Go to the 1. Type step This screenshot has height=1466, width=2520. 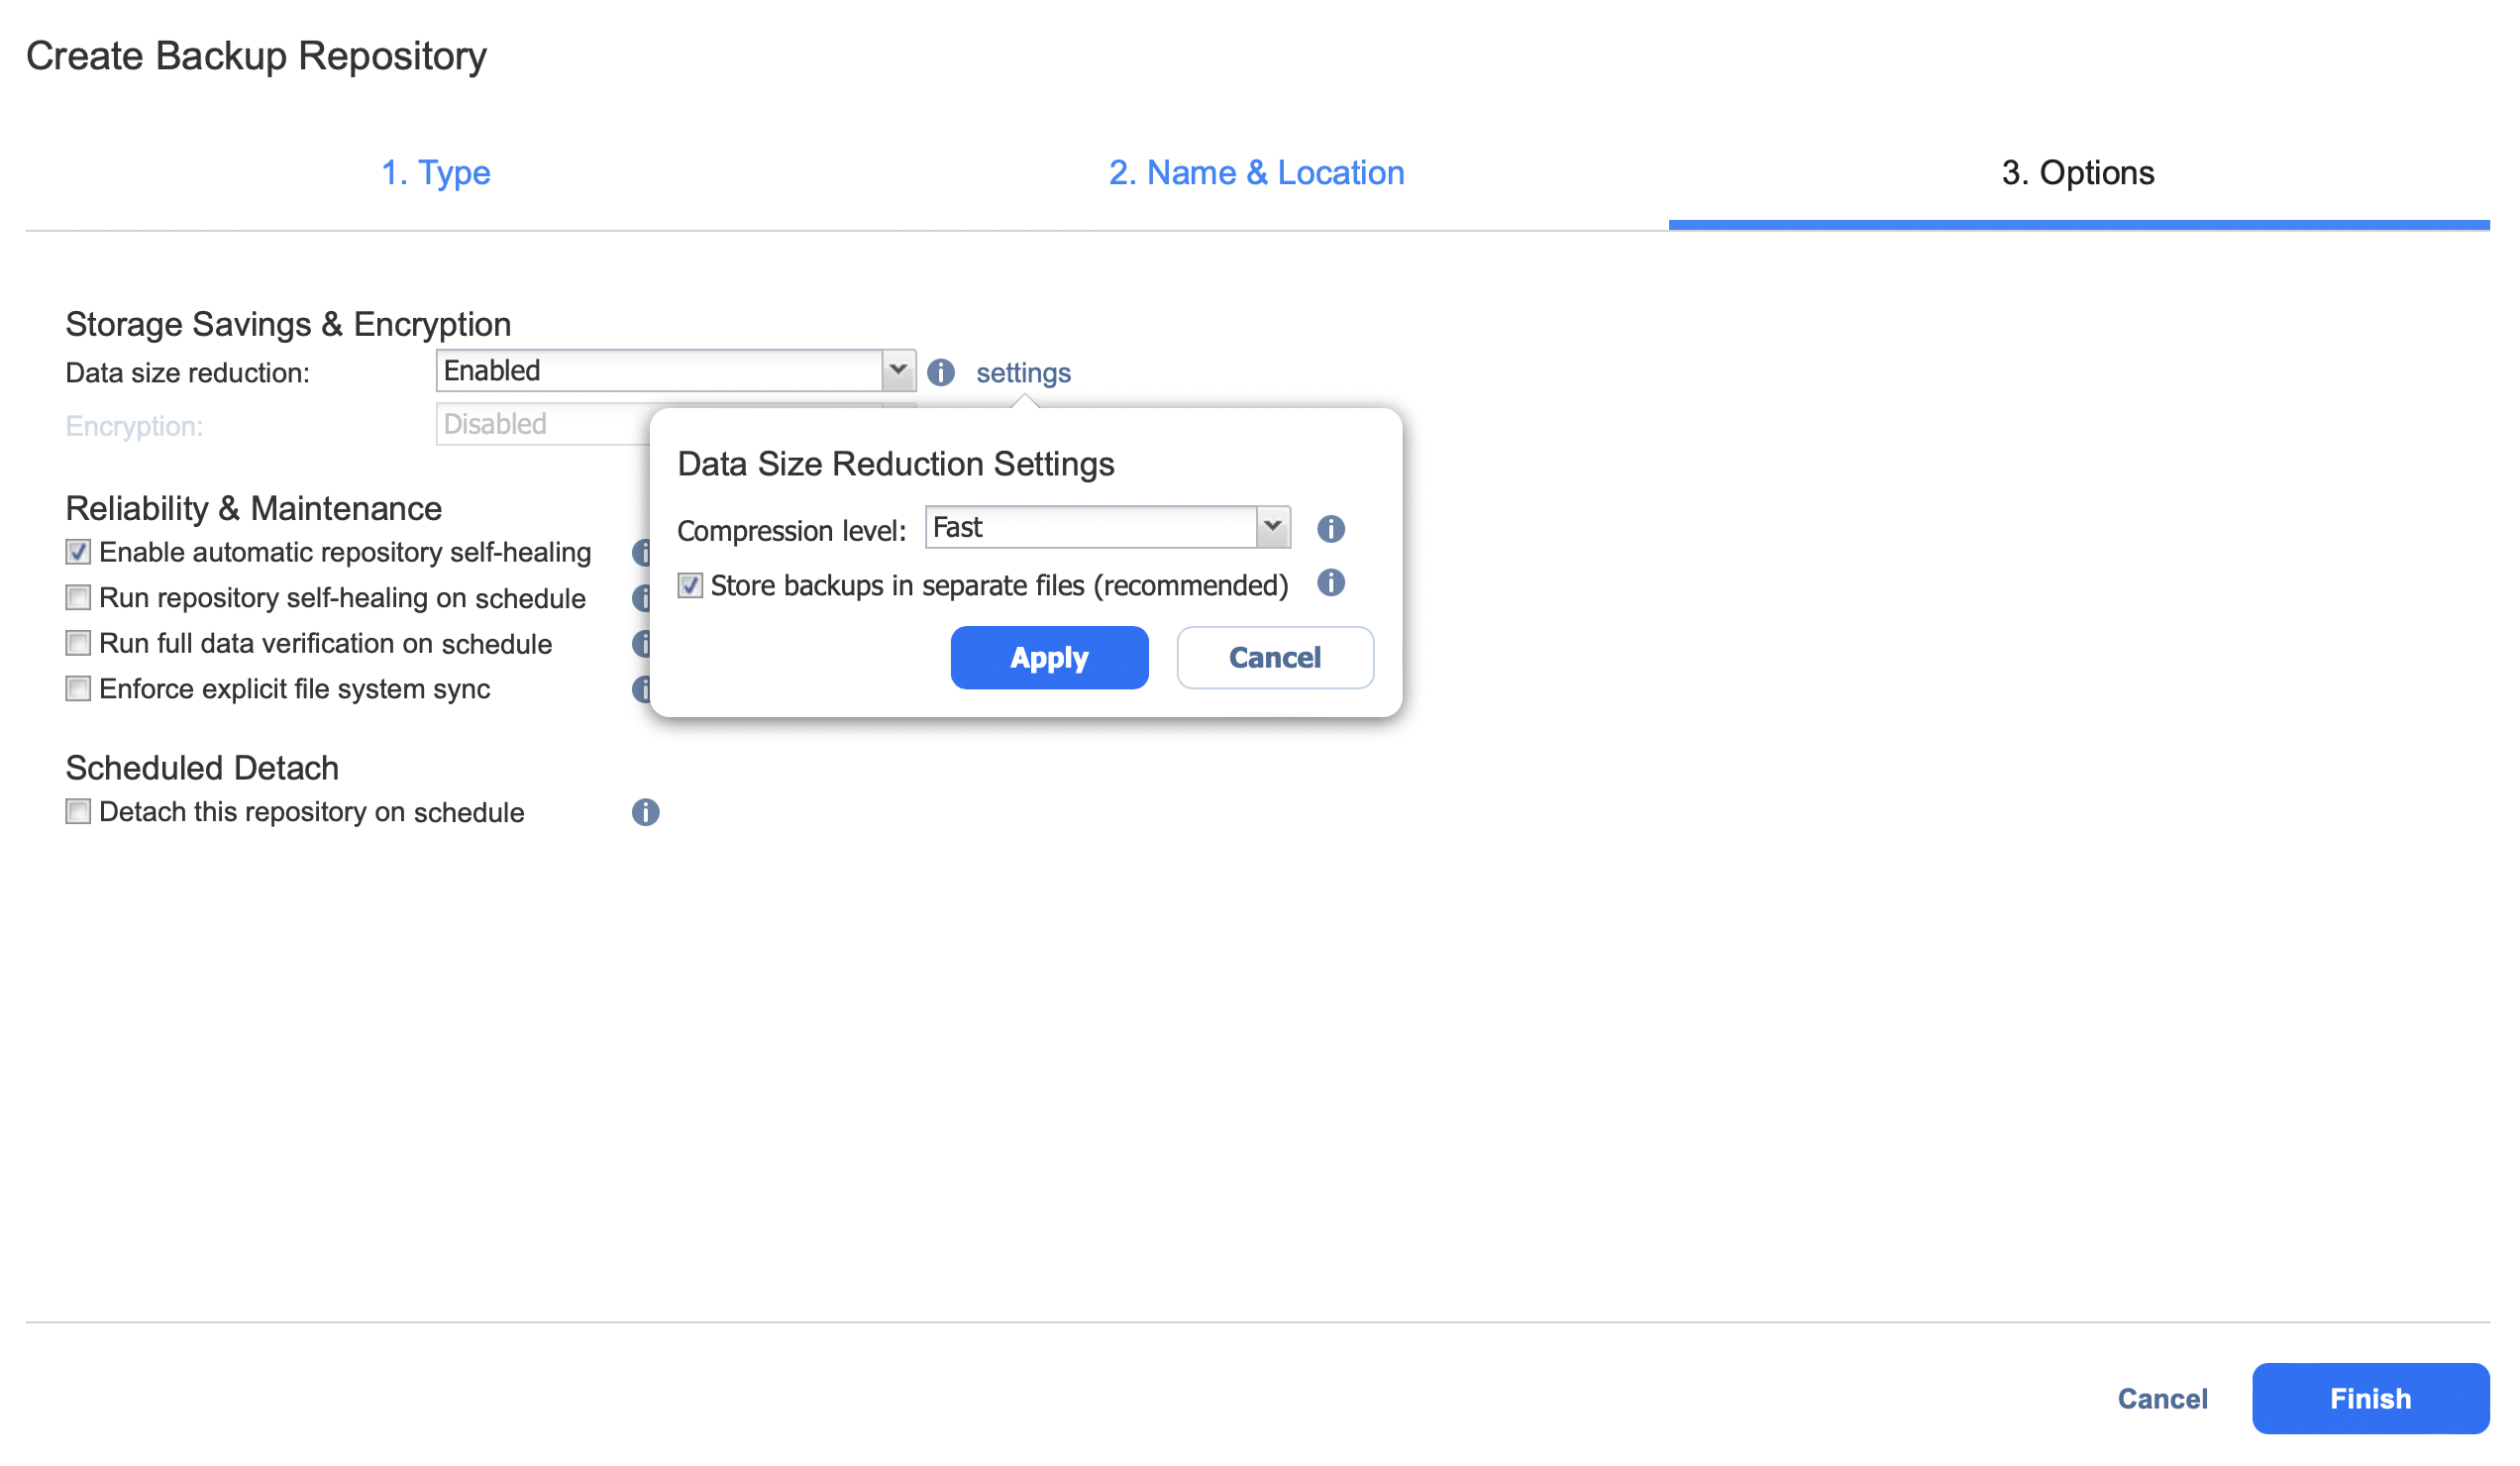coord(435,173)
